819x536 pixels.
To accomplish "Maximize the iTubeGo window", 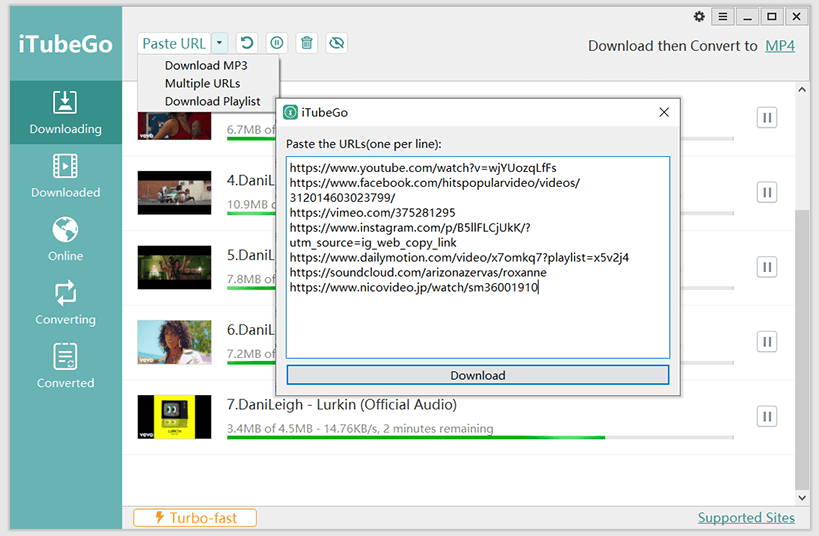I will click(771, 17).
